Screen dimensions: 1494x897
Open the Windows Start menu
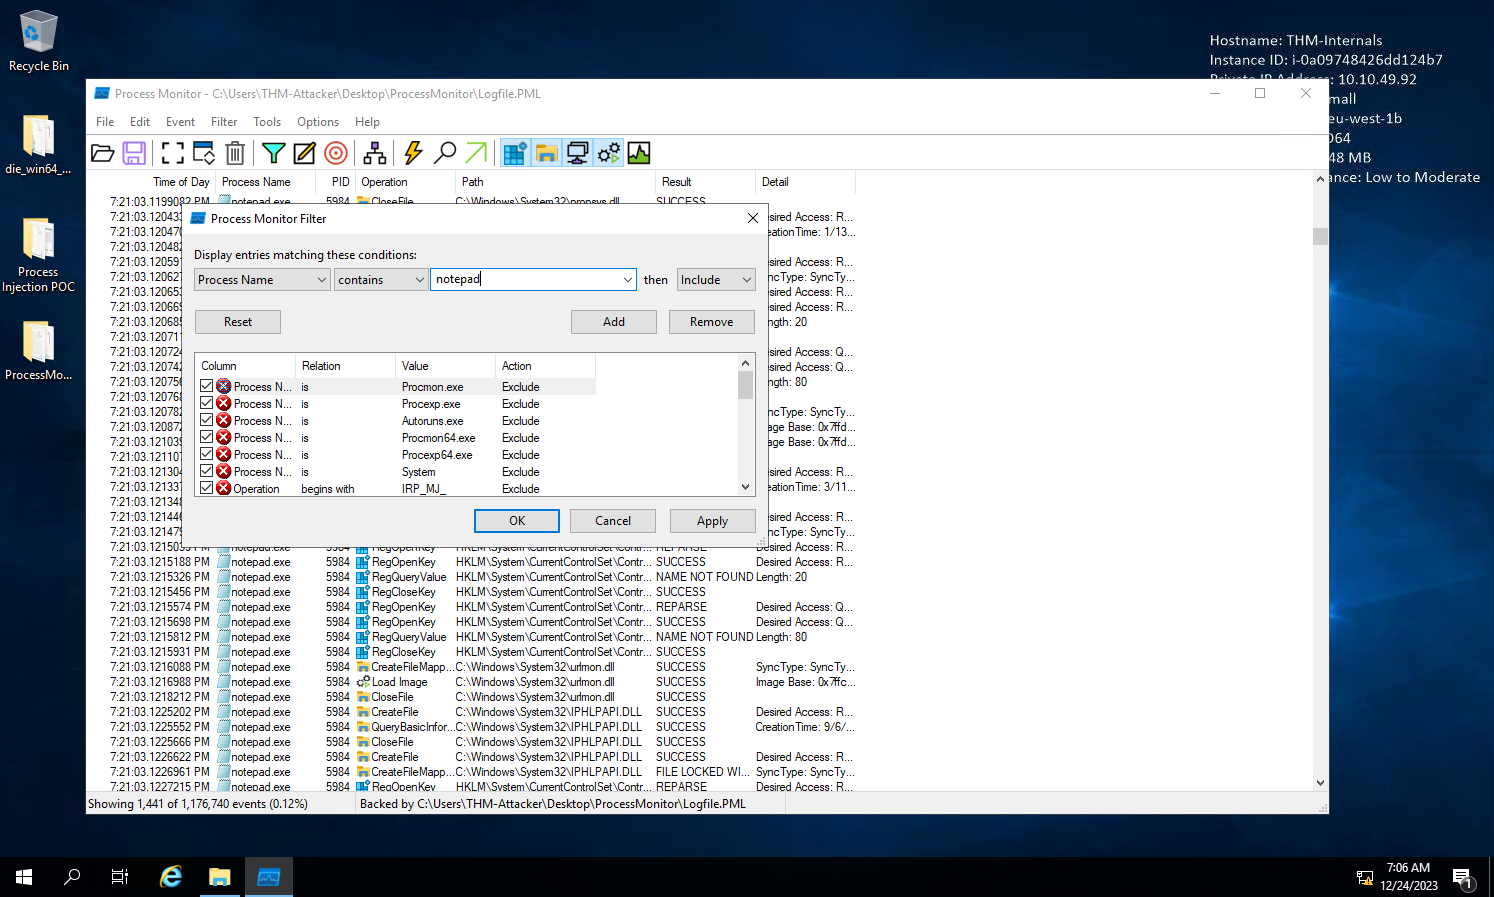click(24, 877)
